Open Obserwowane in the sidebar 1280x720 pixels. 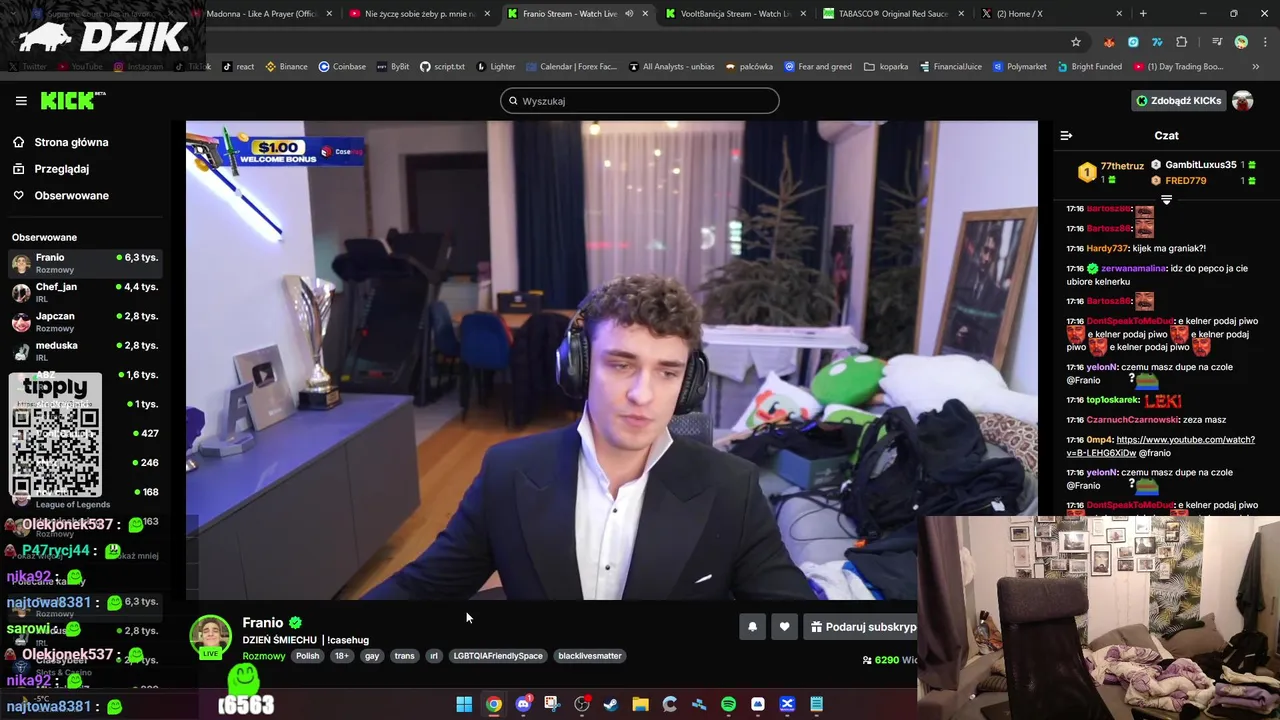pyautogui.click(x=71, y=195)
